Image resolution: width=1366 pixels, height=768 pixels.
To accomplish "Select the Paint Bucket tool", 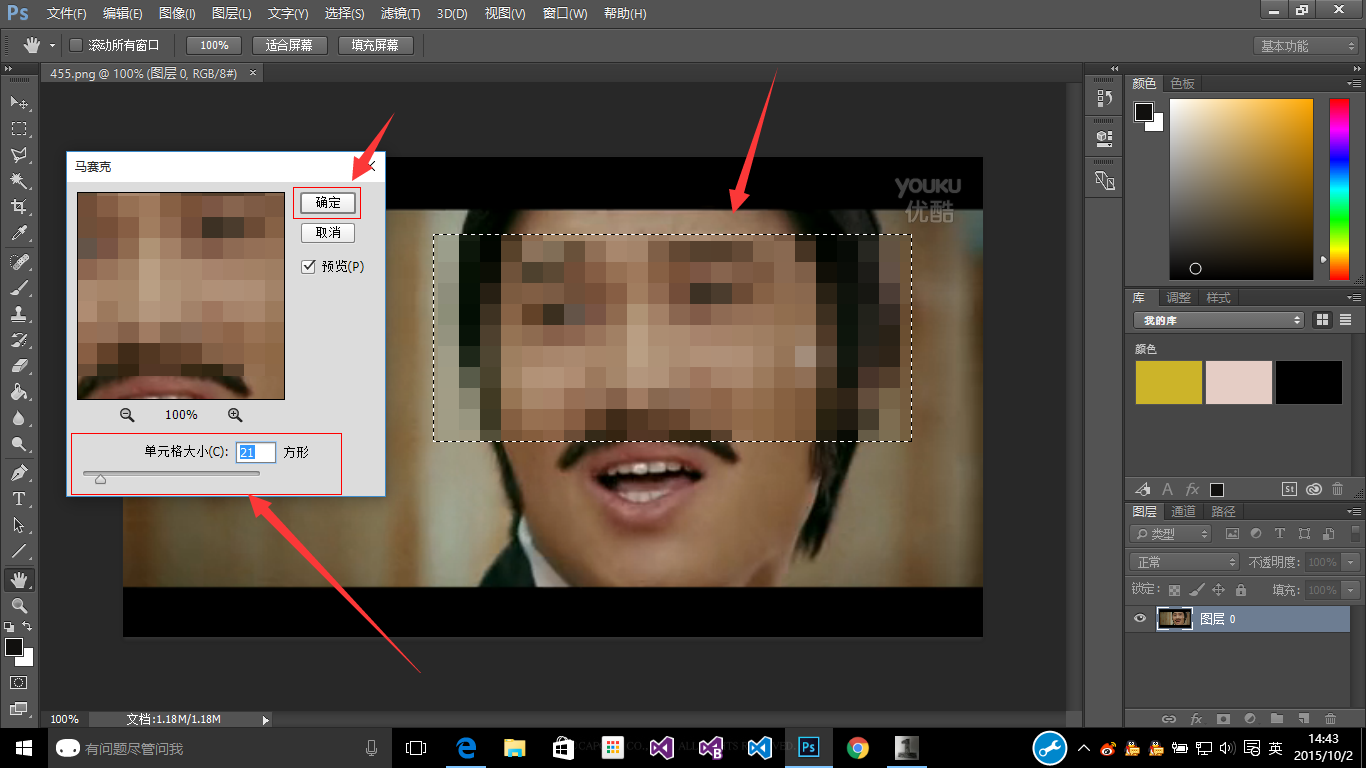I will (19, 392).
